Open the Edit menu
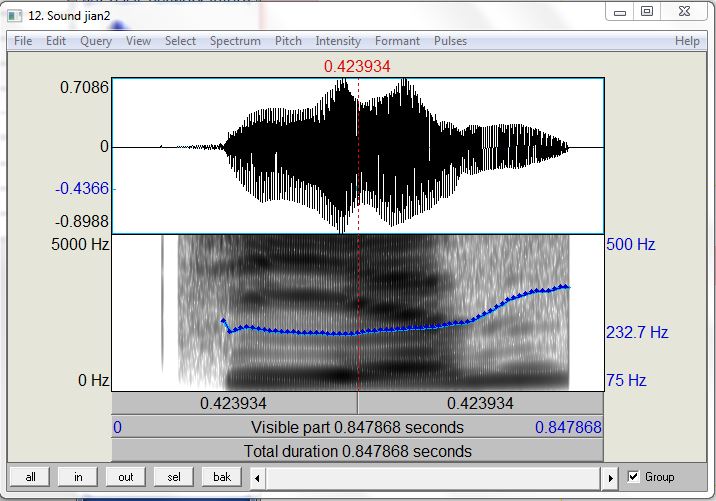This screenshot has height=501, width=716. pos(56,41)
